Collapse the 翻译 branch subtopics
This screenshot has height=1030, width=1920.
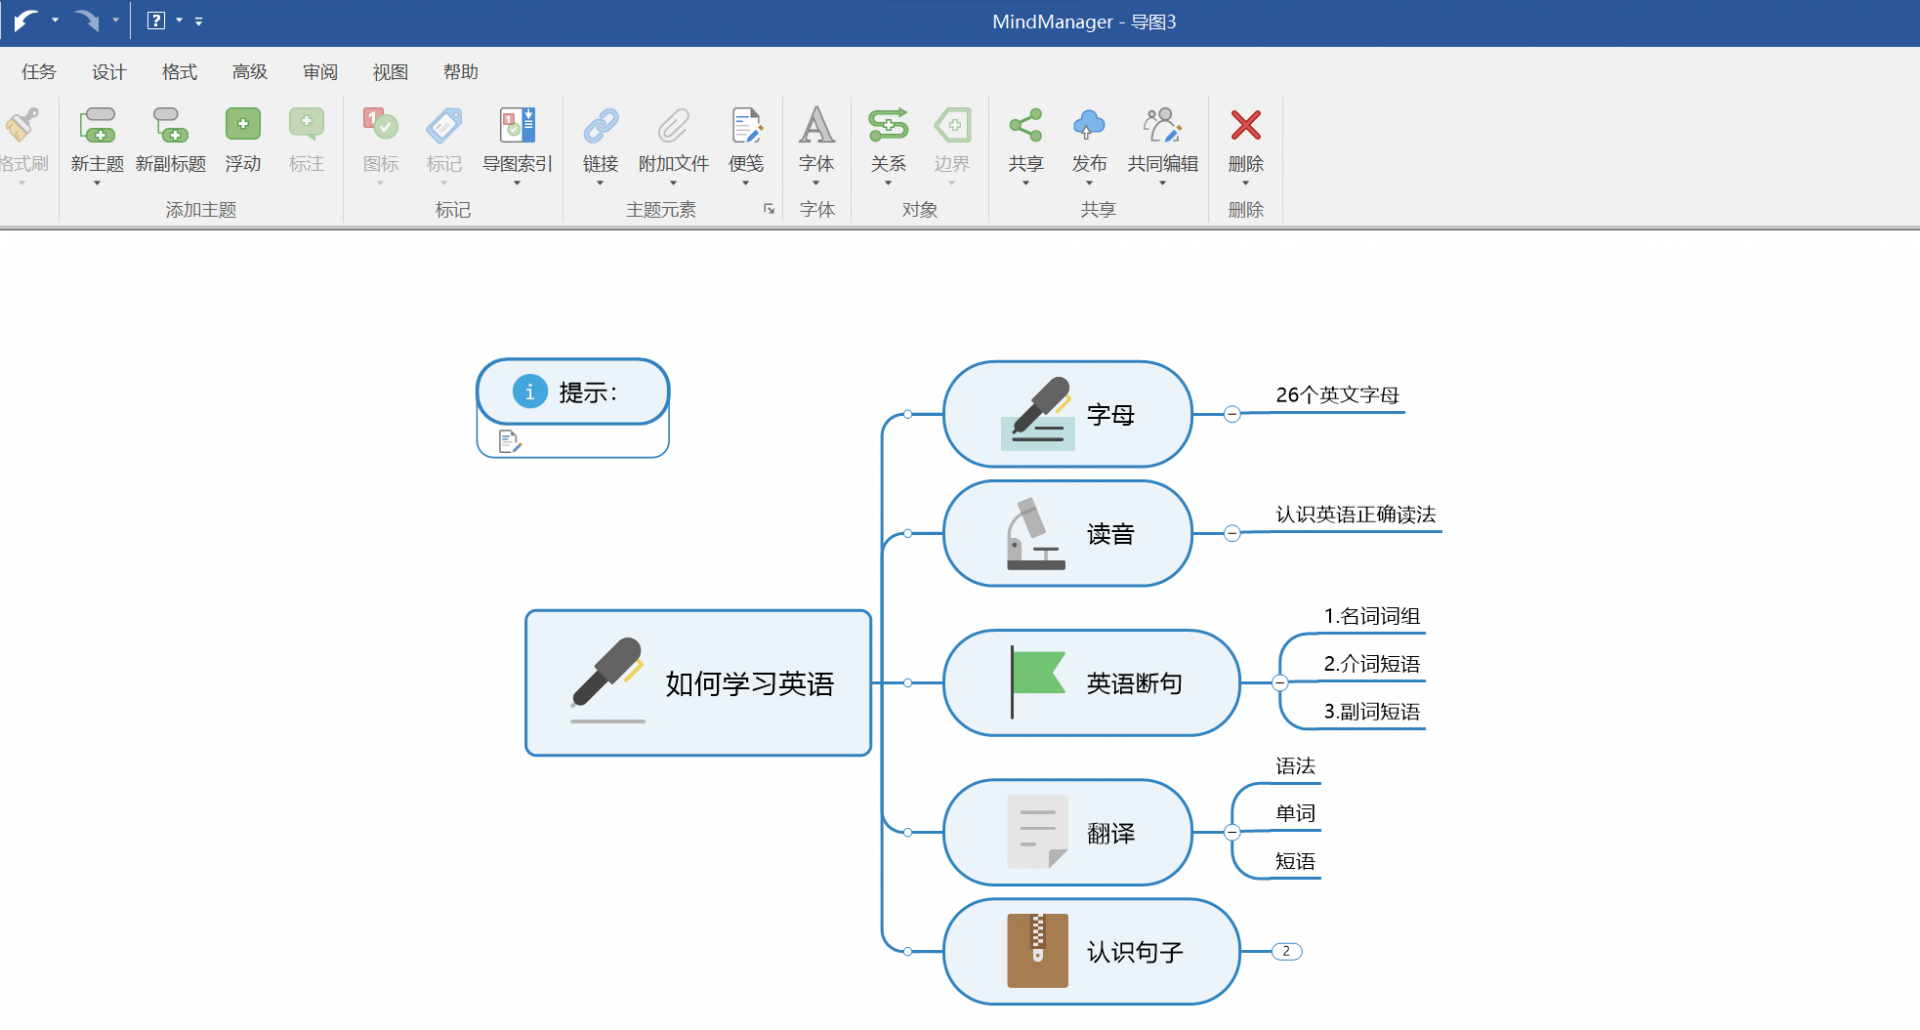pos(1232,832)
